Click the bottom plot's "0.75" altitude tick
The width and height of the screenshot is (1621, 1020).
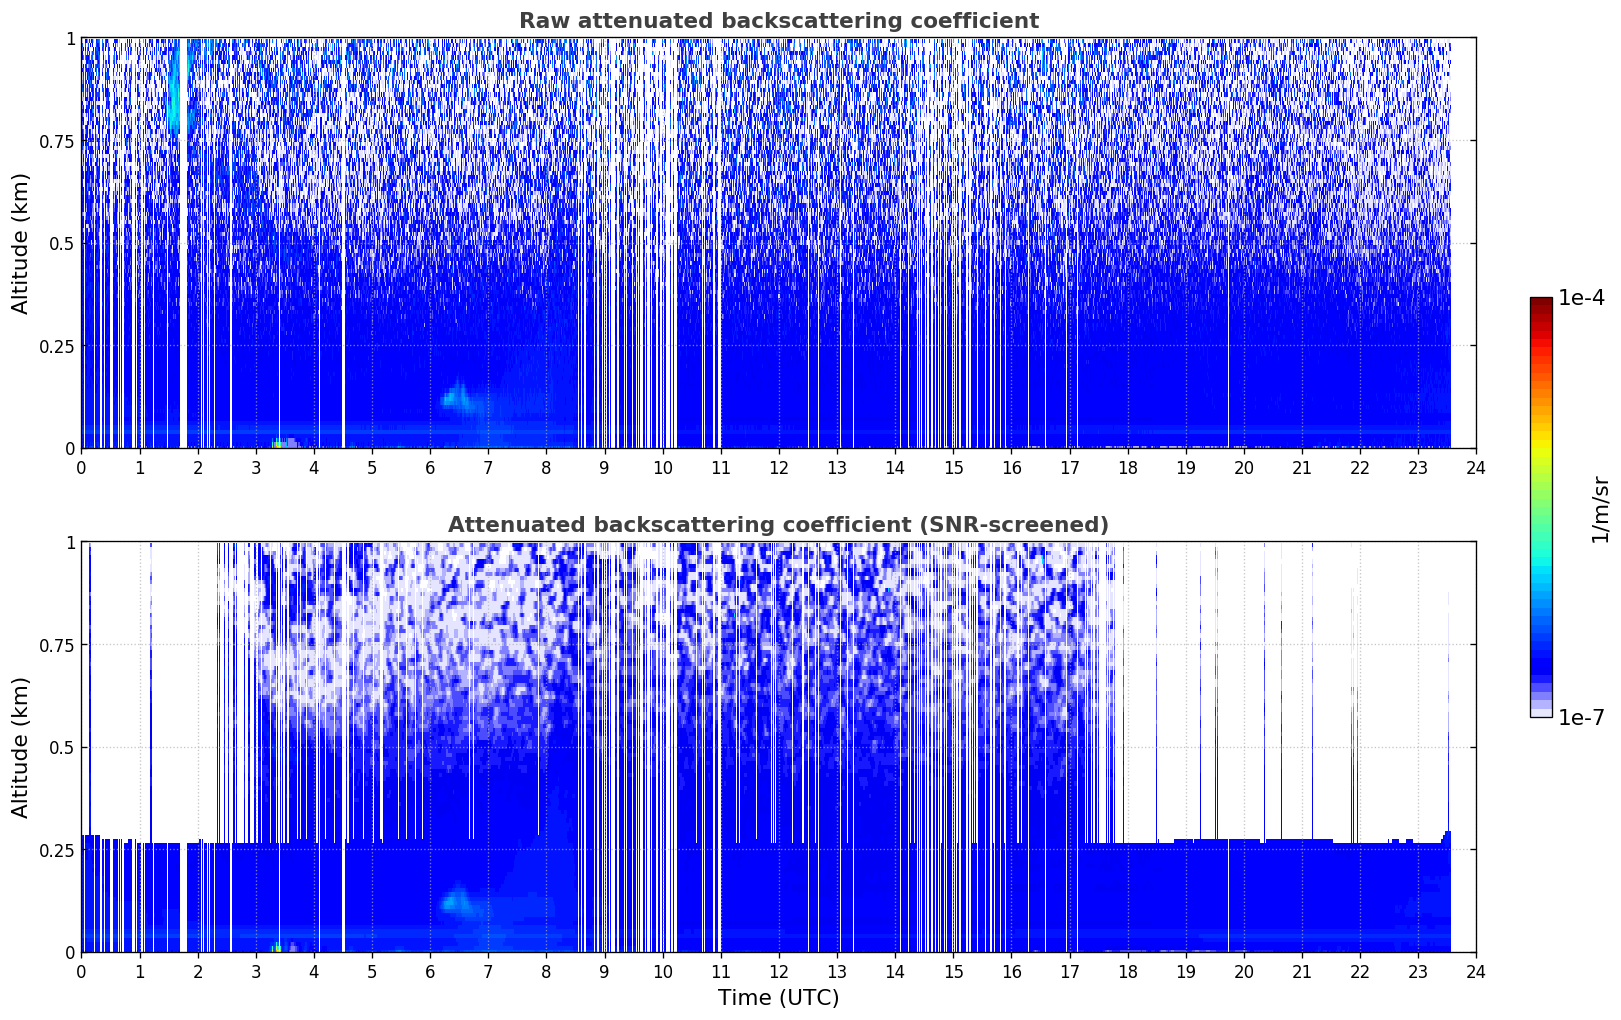(58, 645)
